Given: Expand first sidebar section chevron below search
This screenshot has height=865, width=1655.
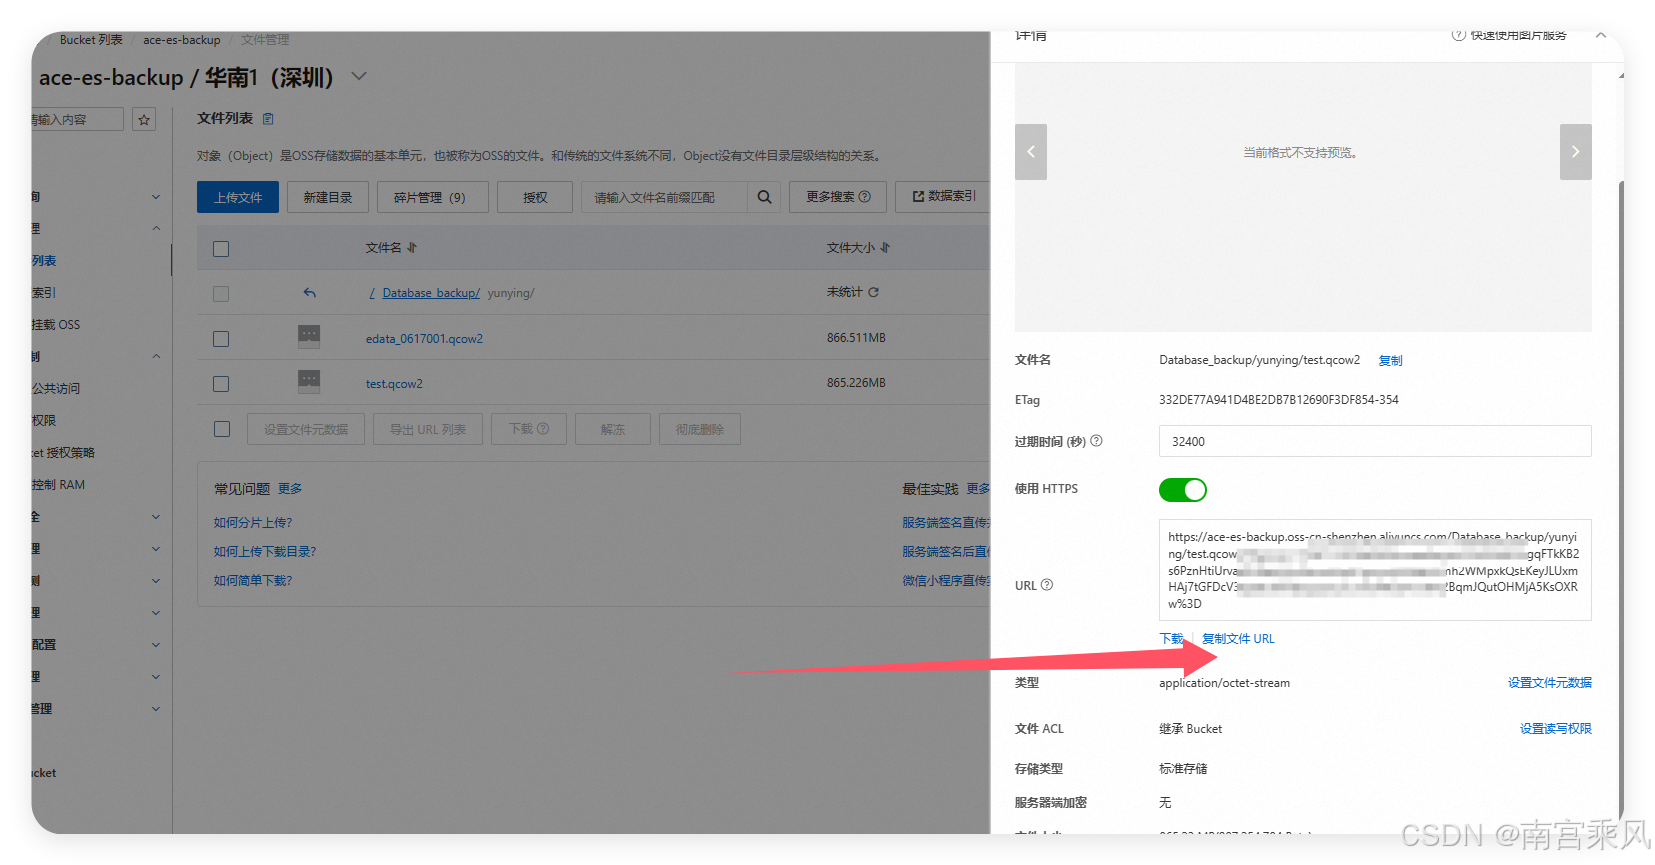Looking at the screenshot, I should (x=156, y=197).
